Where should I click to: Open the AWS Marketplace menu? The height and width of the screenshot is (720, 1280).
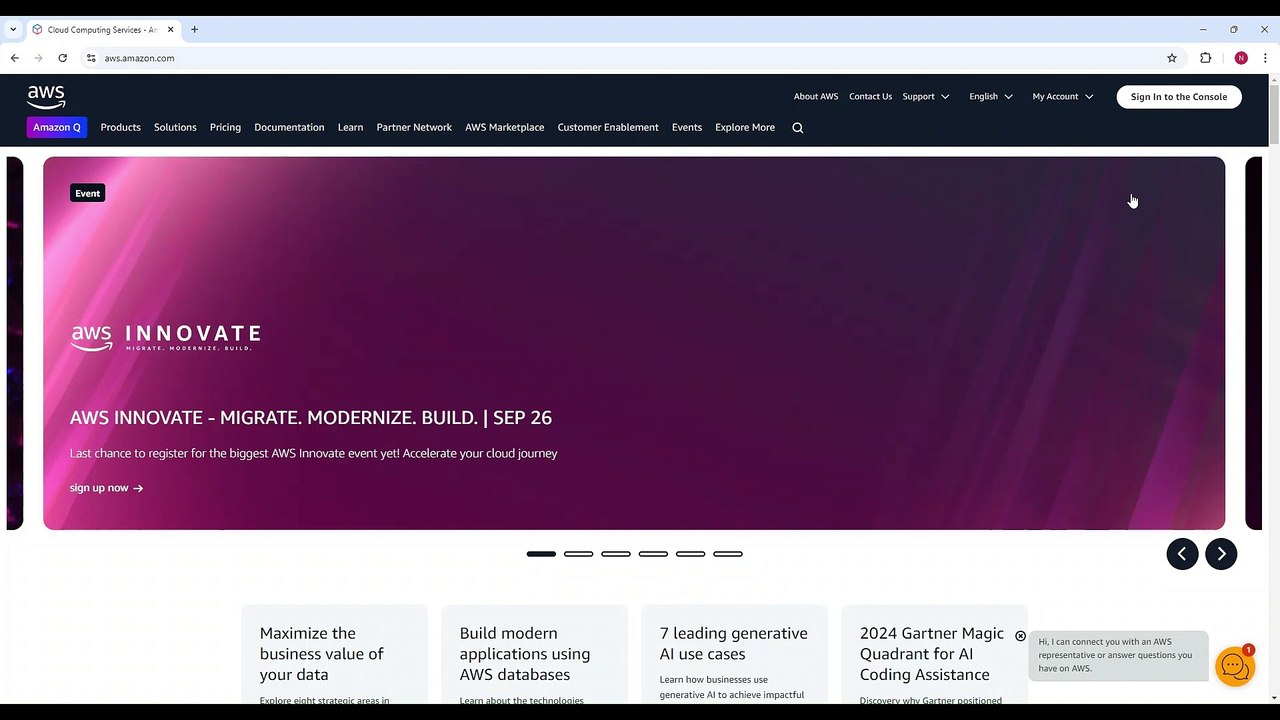pos(504,128)
